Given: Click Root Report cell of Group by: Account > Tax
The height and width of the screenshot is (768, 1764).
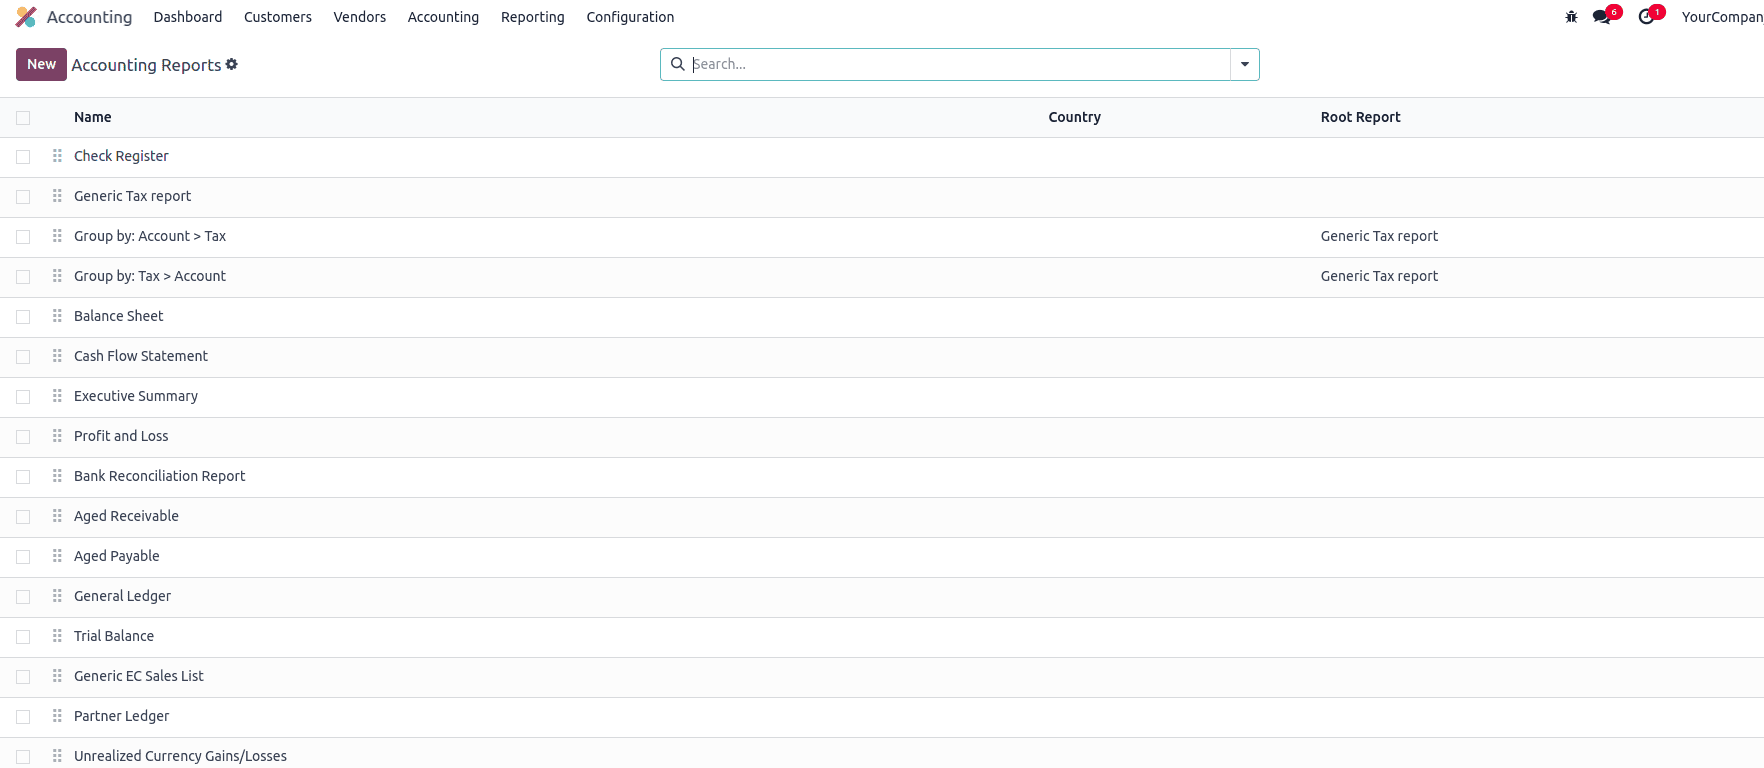Looking at the screenshot, I should point(1379,236).
